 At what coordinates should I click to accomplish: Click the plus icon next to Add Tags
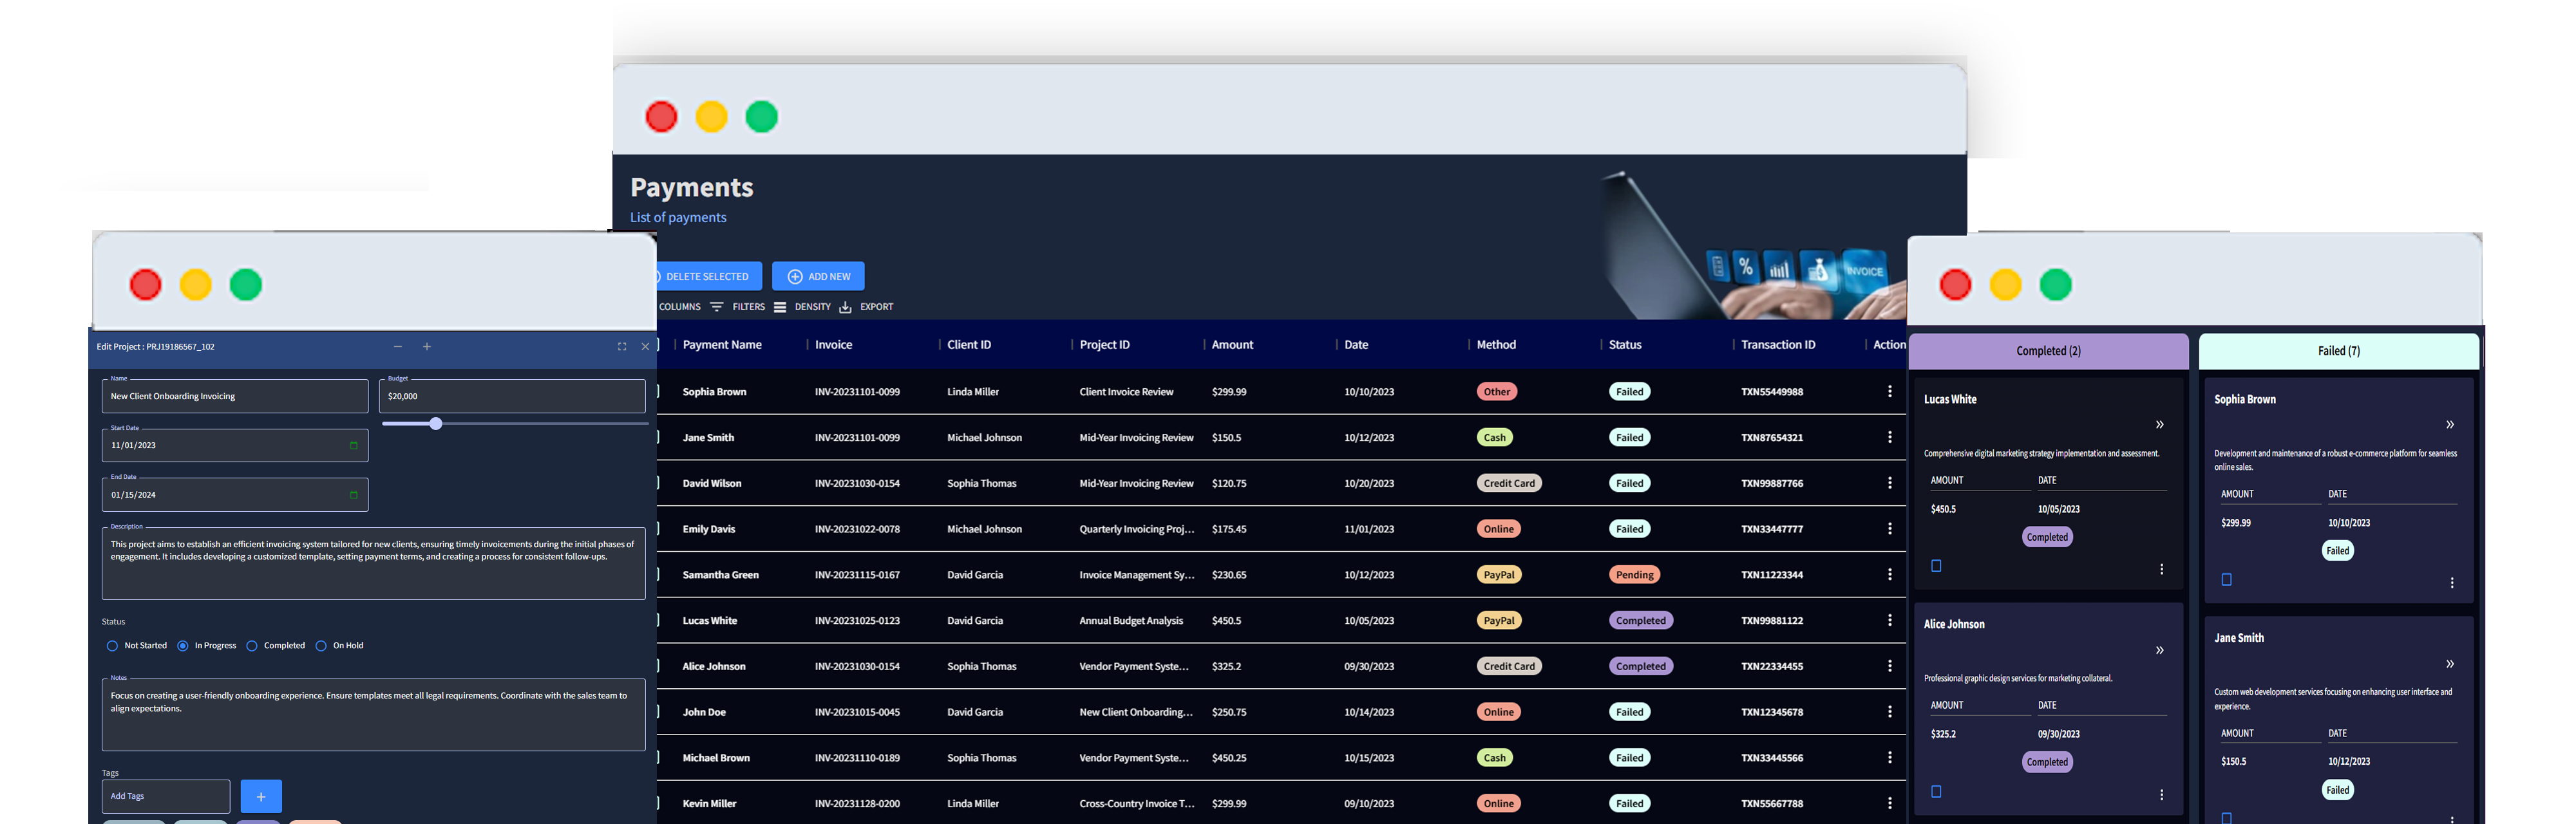coord(261,796)
